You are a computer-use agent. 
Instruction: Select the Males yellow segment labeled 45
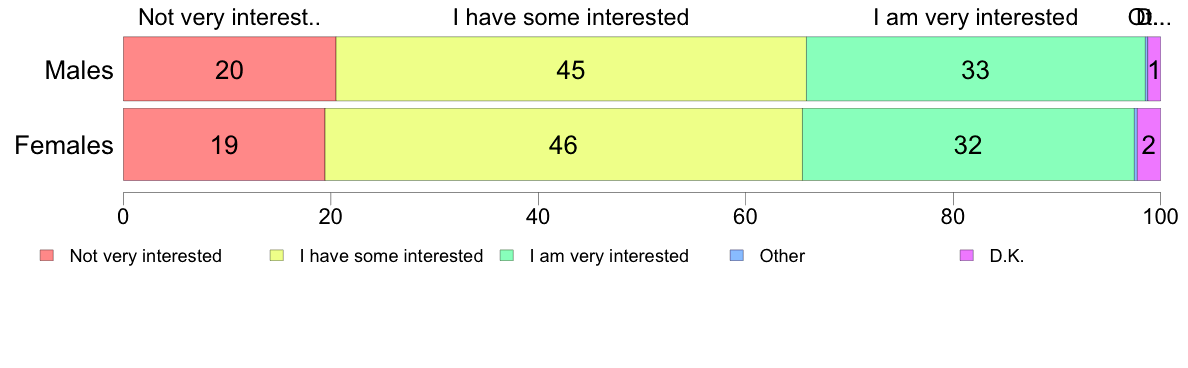571,71
